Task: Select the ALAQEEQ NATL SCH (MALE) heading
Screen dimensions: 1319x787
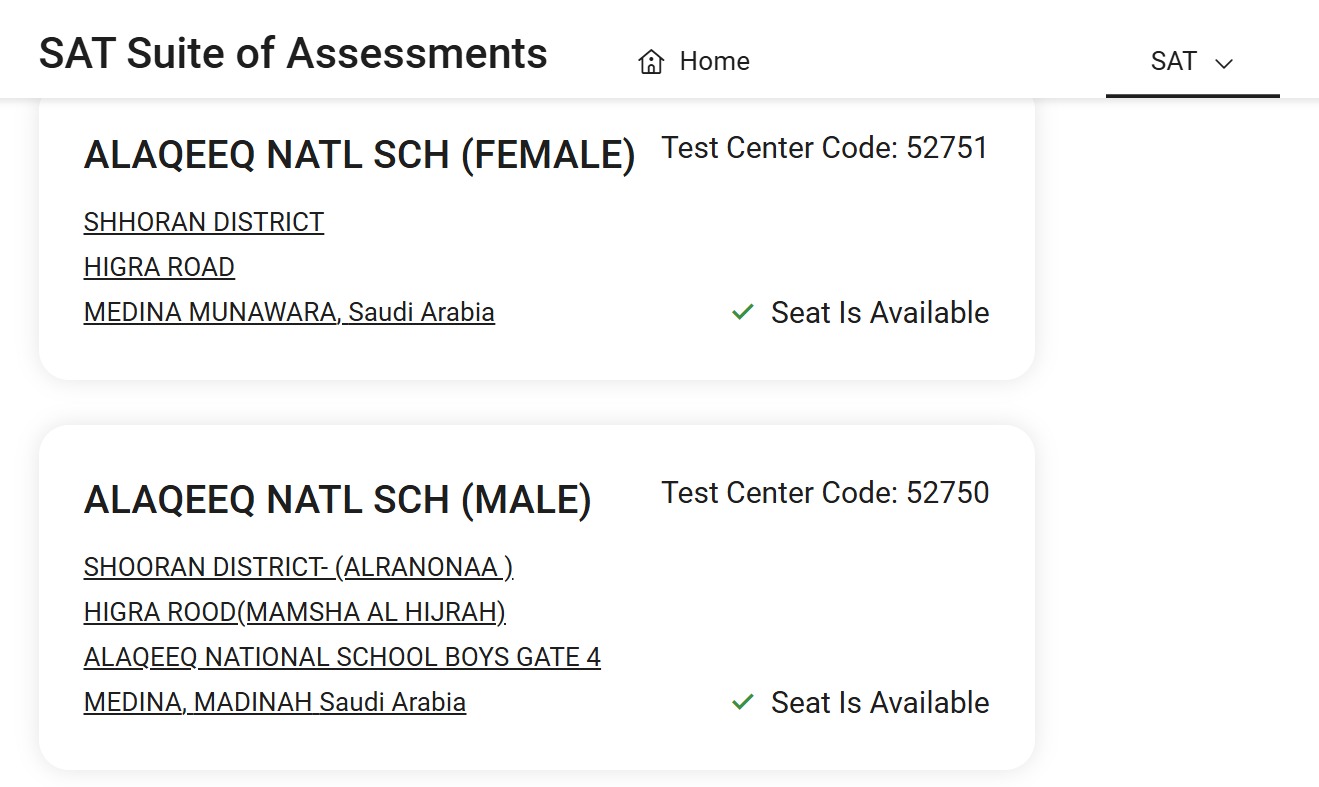Action: pyautogui.click(x=338, y=500)
